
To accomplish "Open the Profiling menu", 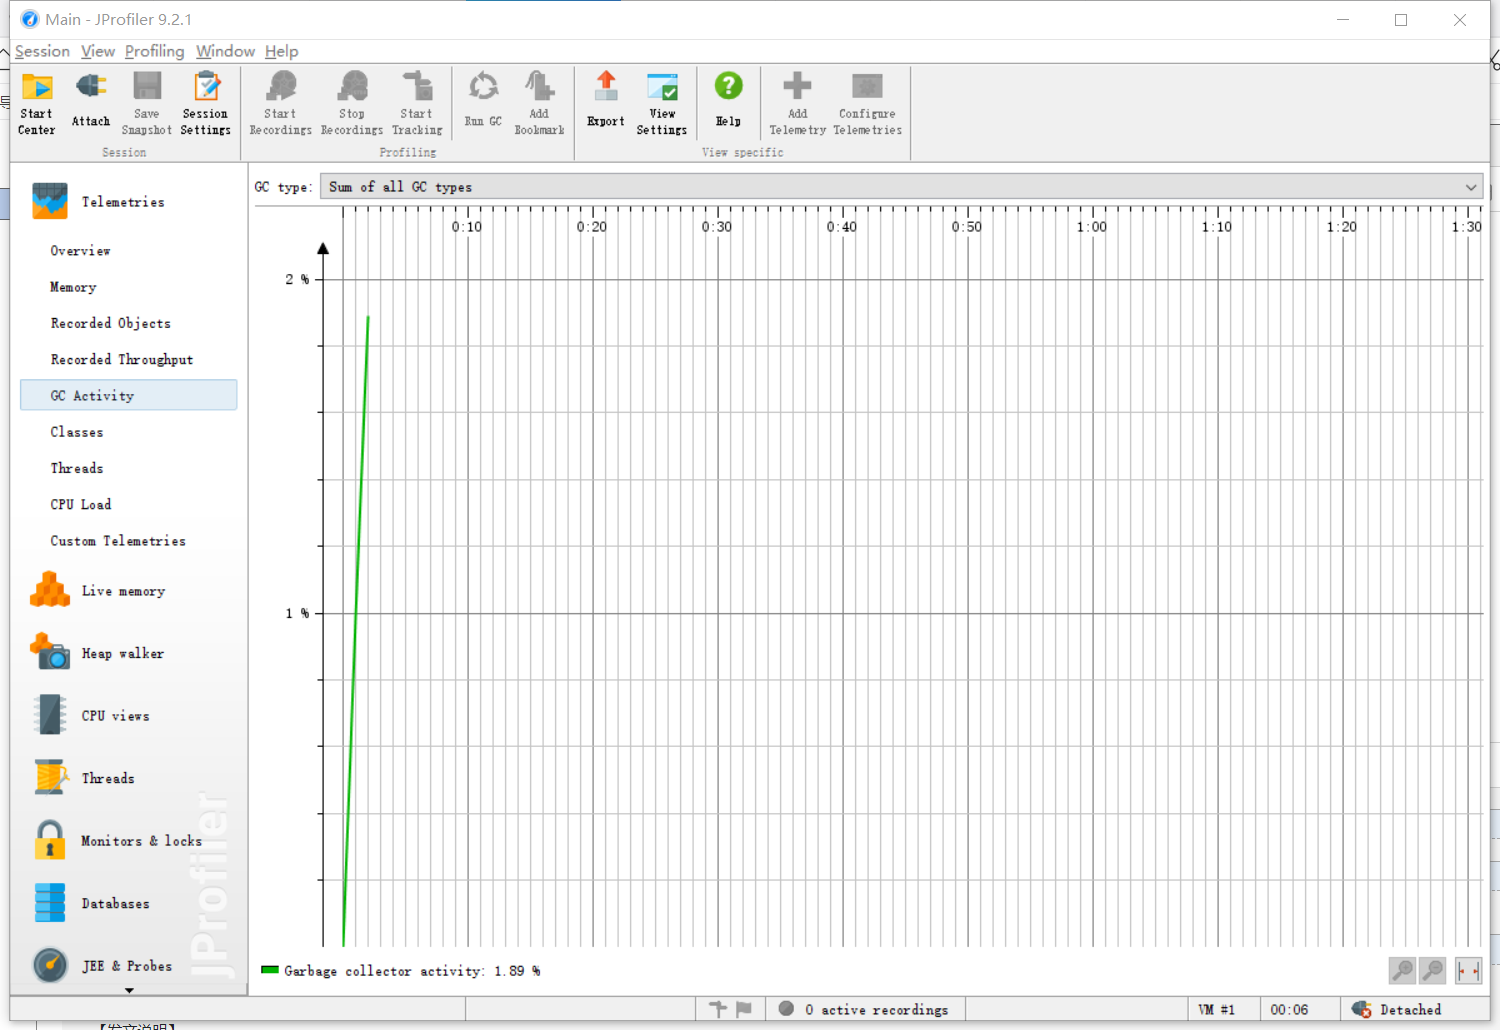I will point(155,51).
